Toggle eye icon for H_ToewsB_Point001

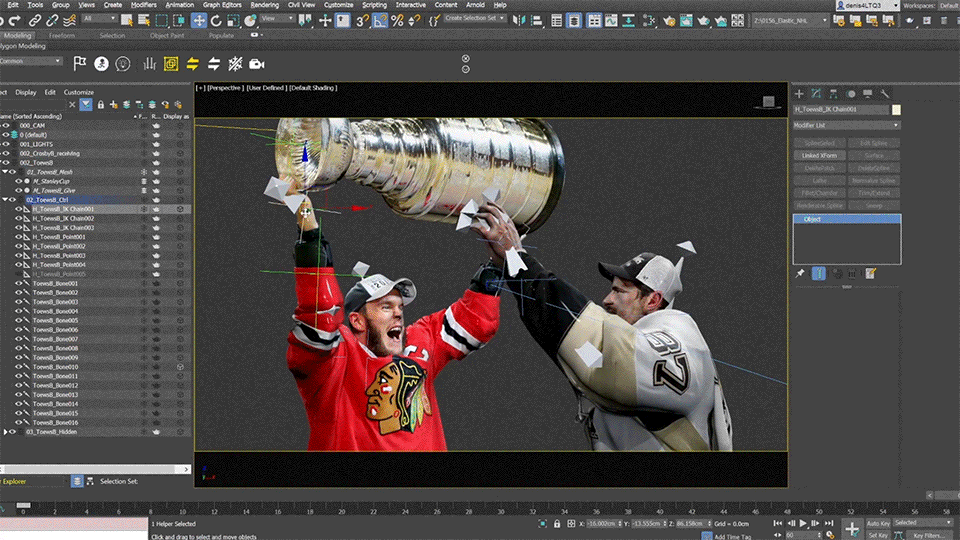pyautogui.click(x=18, y=237)
